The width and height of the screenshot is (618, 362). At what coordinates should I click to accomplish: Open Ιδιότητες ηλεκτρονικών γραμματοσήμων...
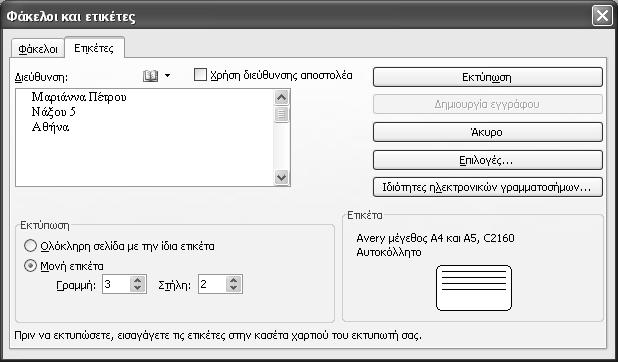pos(488,187)
